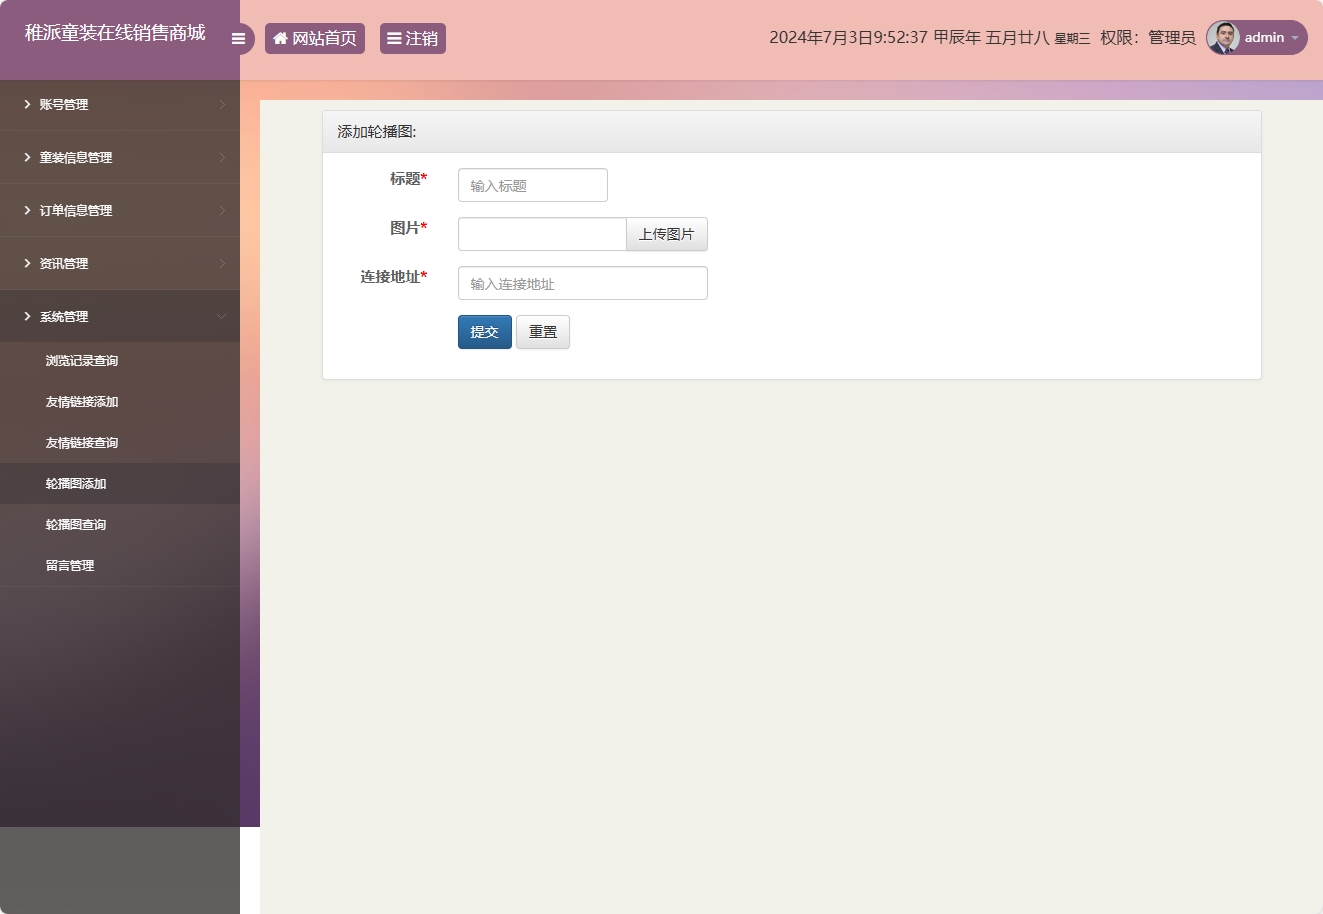
Task: Click the home icon on 网站首页 button
Action: click(x=280, y=38)
